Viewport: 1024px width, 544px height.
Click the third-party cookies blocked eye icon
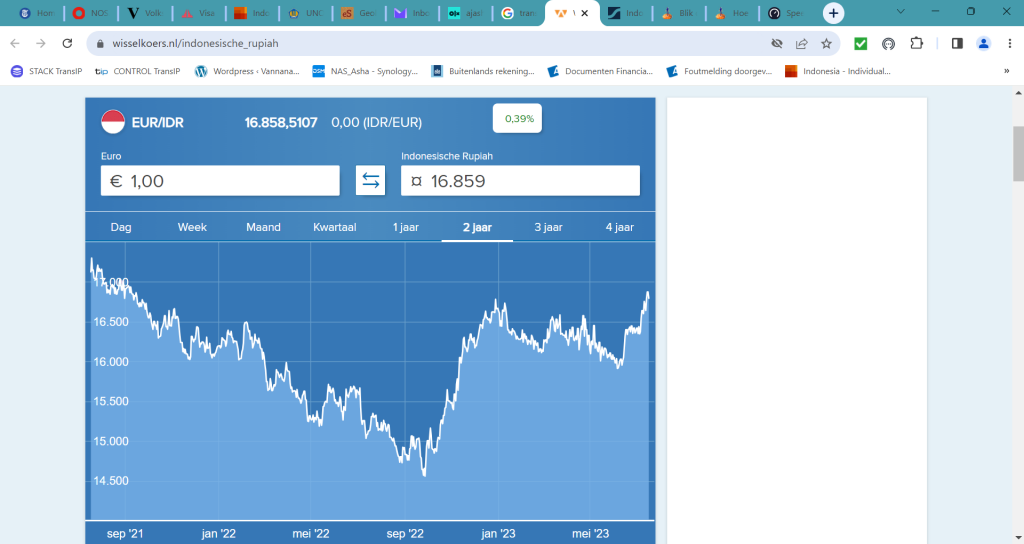[x=776, y=43]
